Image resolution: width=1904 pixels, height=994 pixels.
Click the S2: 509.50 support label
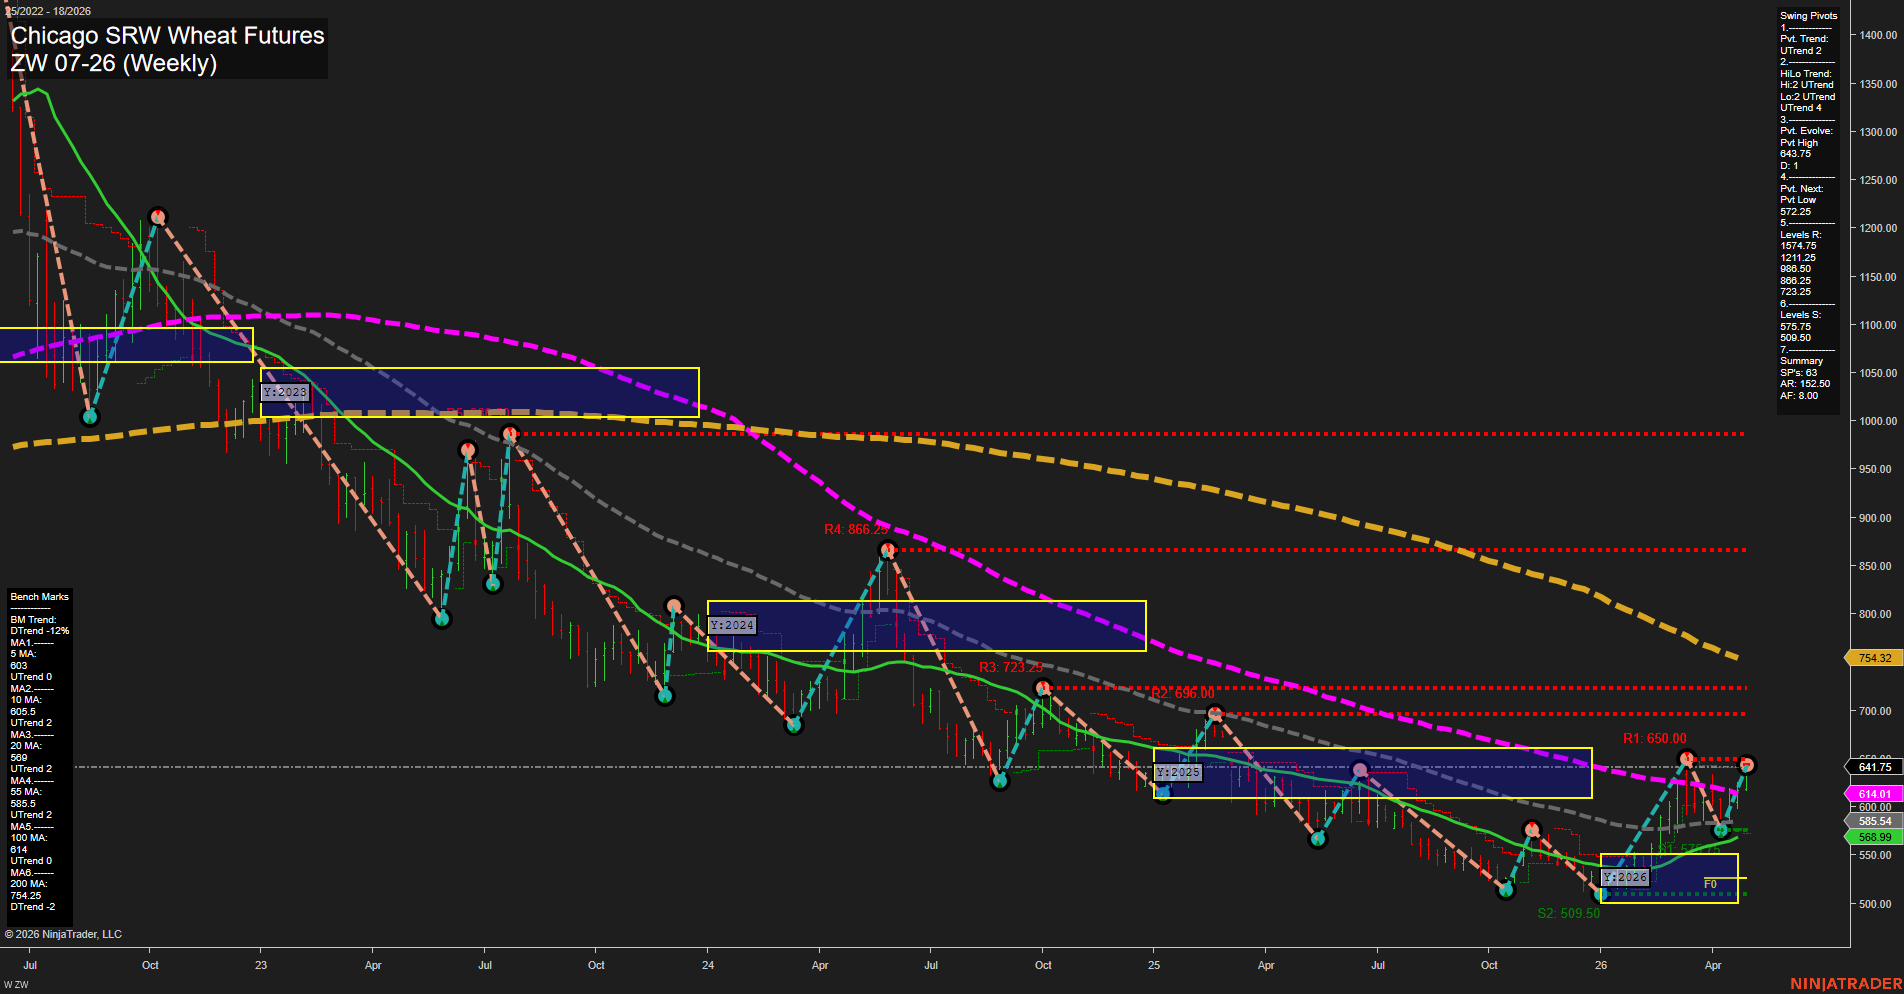click(x=1568, y=913)
